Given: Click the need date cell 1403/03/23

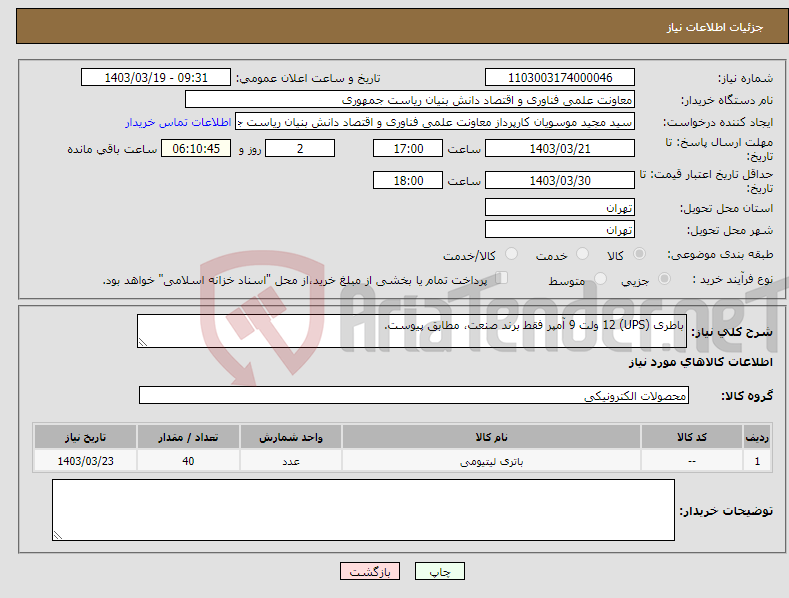Looking at the screenshot, I should coord(86,461).
